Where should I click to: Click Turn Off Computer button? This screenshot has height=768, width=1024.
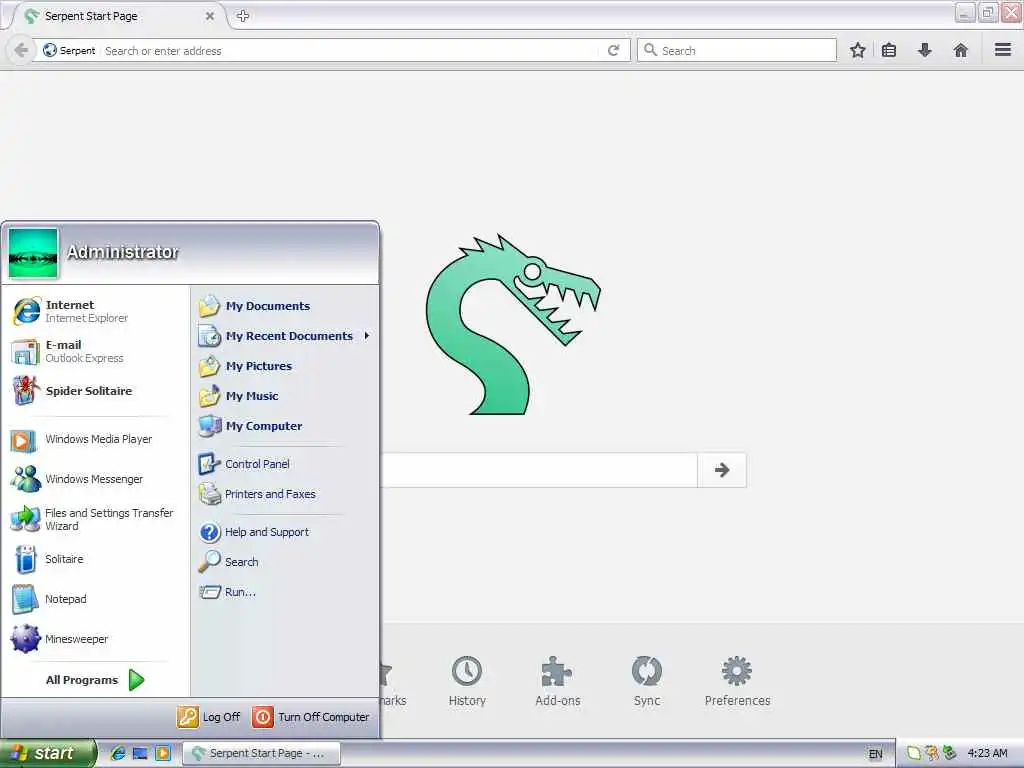(311, 716)
